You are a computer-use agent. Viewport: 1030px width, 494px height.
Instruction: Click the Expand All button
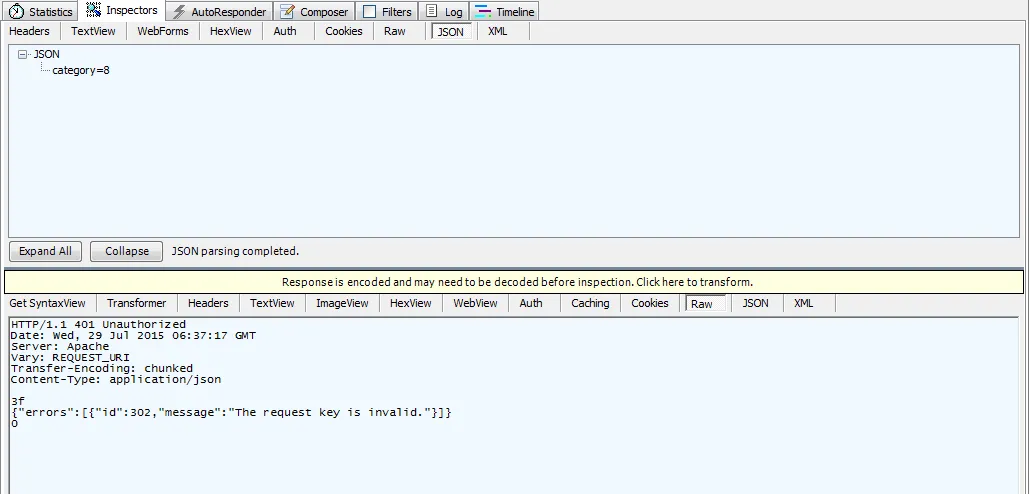pyautogui.click(x=45, y=251)
